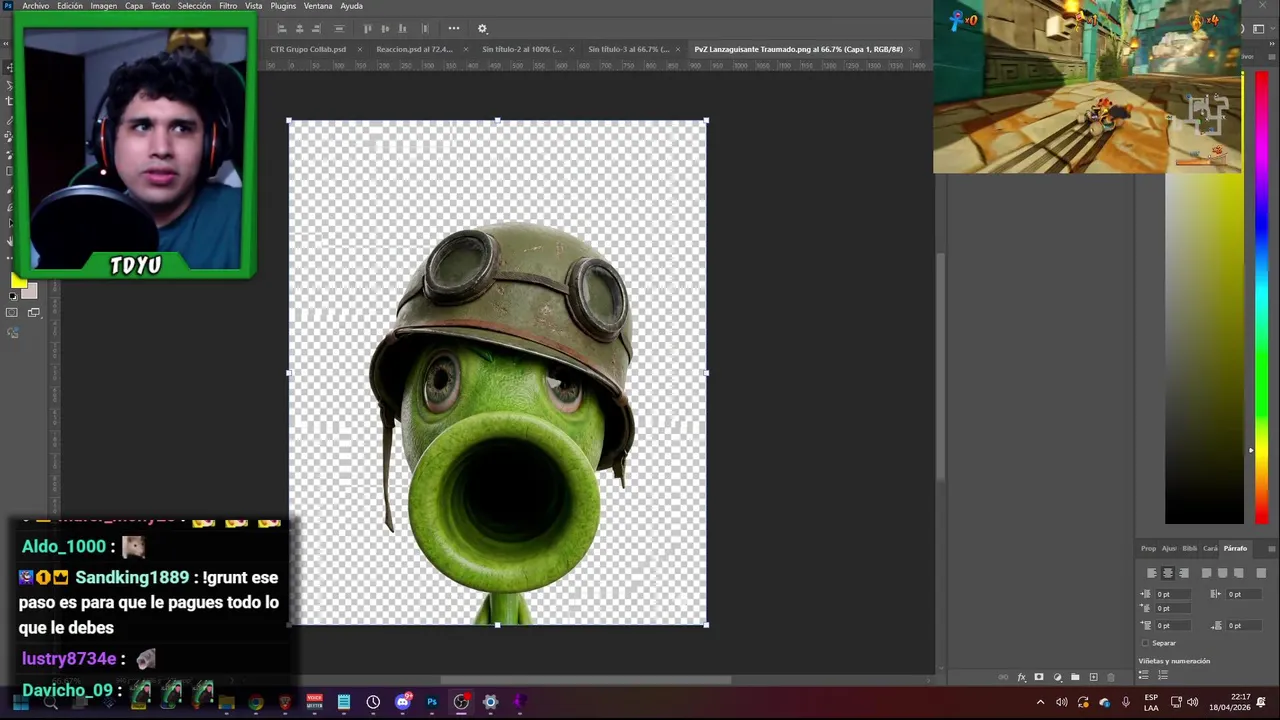Center paragraph text
Image resolution: width=1280 pixels, height=720 pixels.
pos(1168,573)
